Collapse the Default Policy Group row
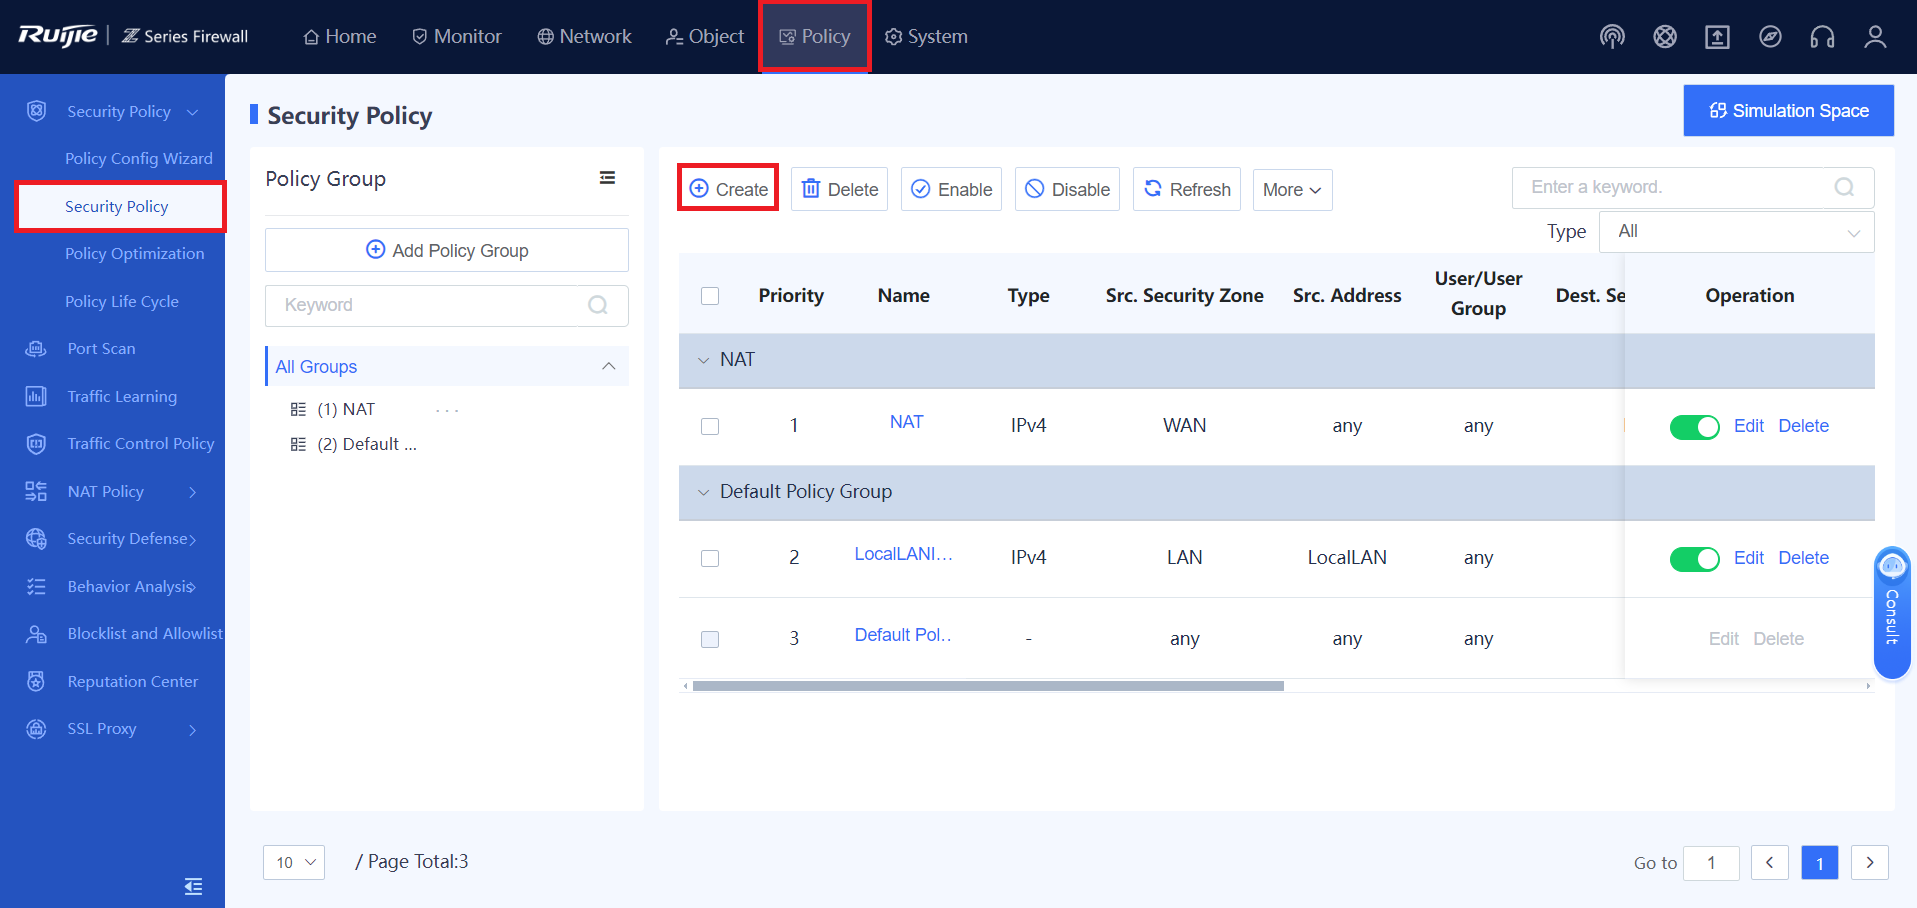 tap(703, 492)
